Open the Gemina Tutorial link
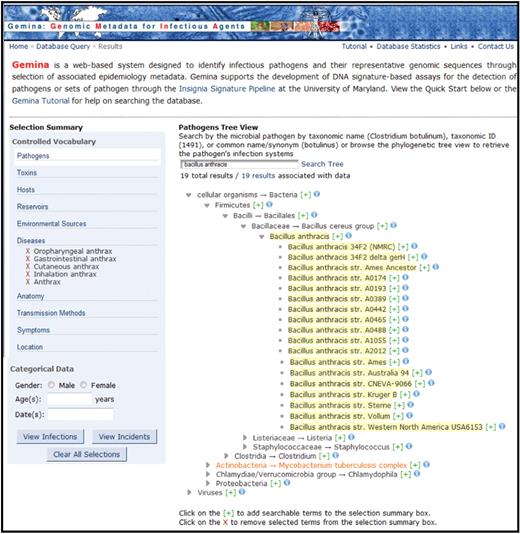Screen dimensions: 520x534 point(41,101)
